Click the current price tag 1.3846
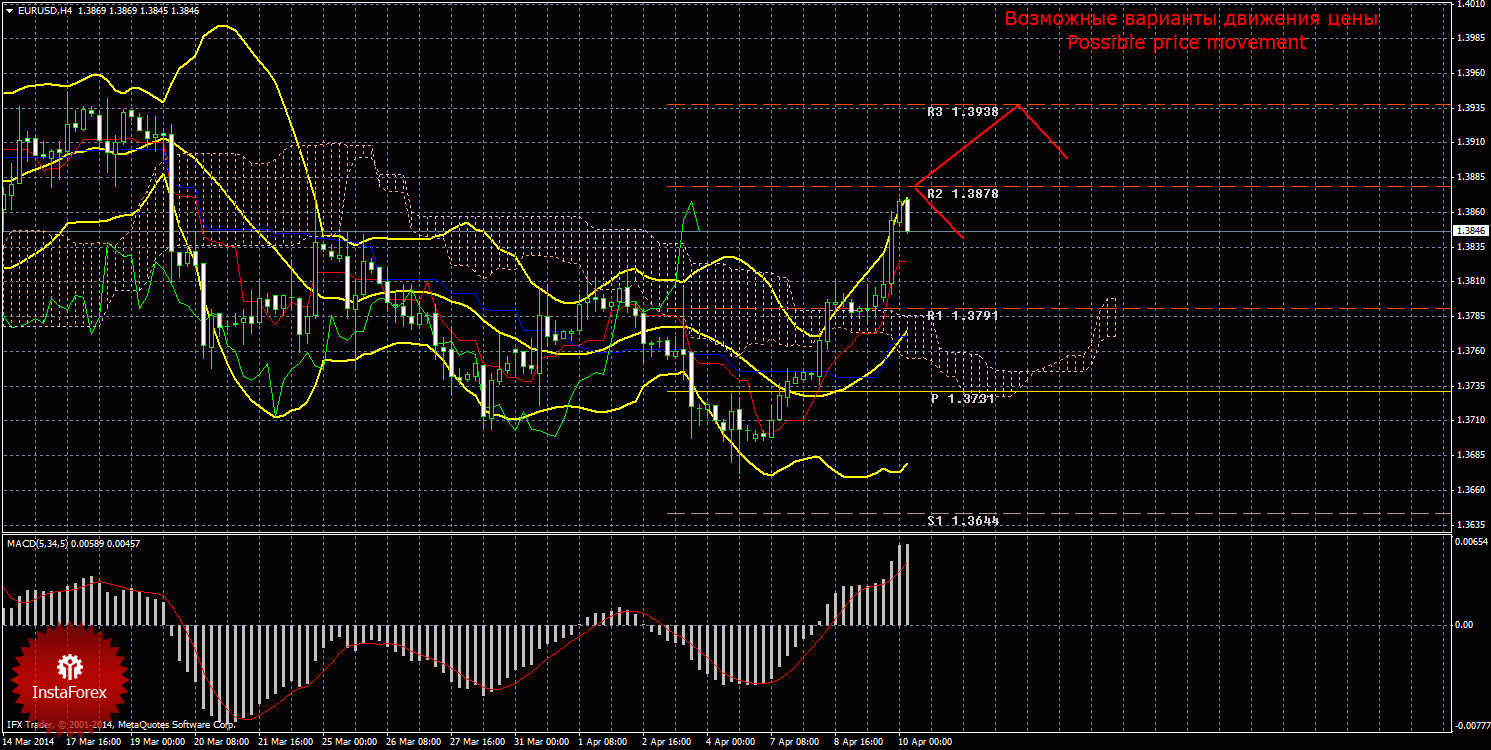1491x750 pixels. tap(1471, 230)
